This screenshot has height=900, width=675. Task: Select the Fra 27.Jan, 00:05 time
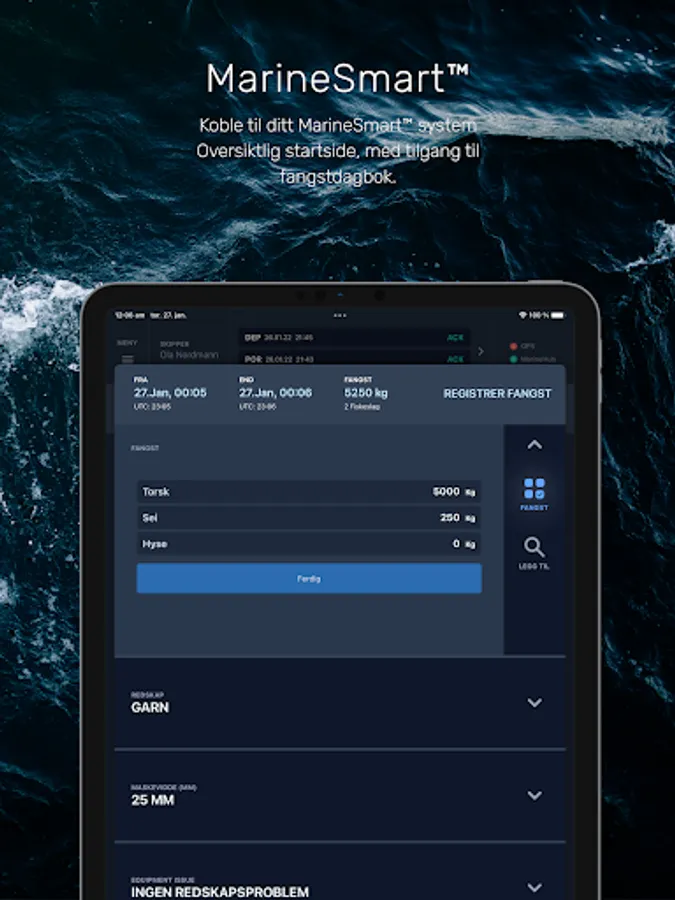170,393
